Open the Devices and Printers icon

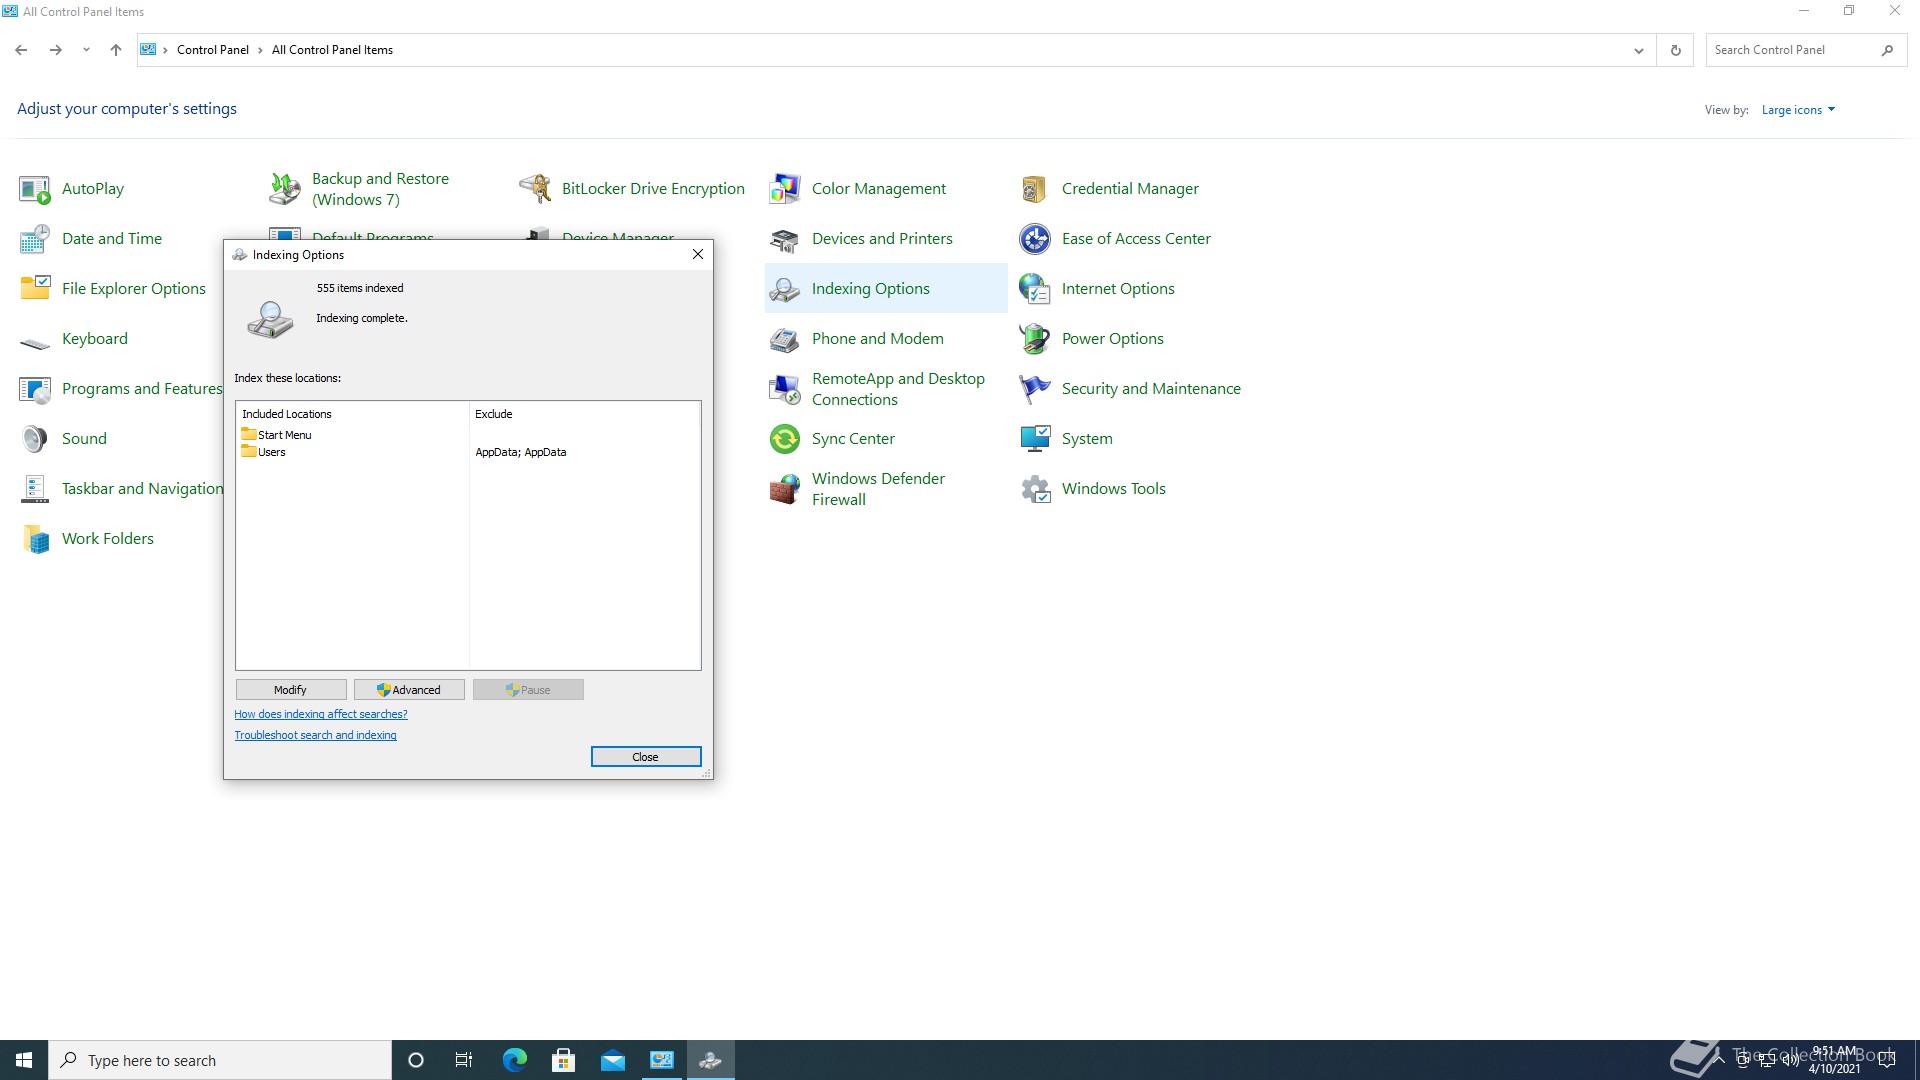tap(784, 239)
